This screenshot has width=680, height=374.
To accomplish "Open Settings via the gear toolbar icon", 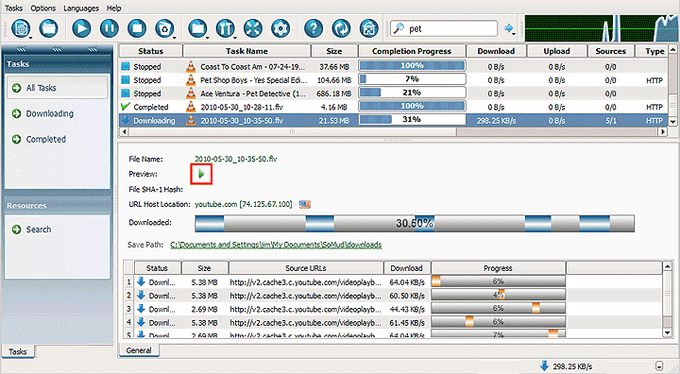I will (x=281, y=29).
